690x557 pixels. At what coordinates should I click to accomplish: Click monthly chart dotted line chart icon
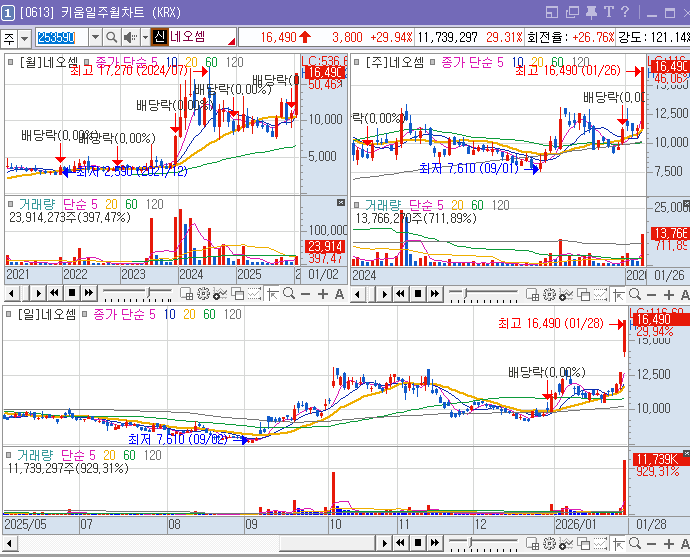click(x=254, y=293)
